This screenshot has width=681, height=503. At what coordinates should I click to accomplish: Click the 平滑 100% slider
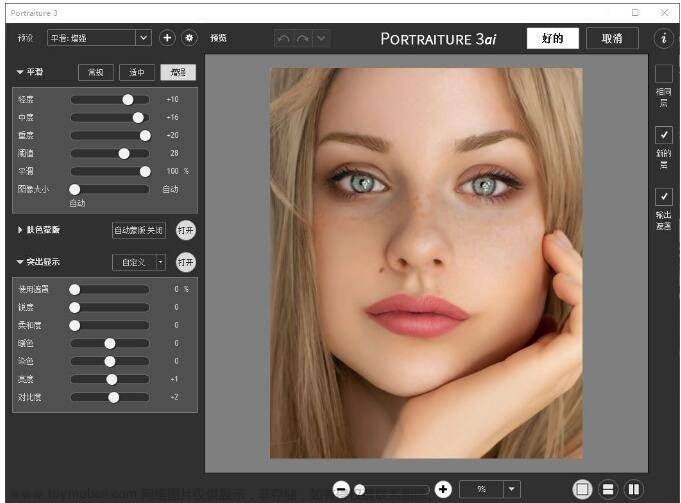(110, 172)
